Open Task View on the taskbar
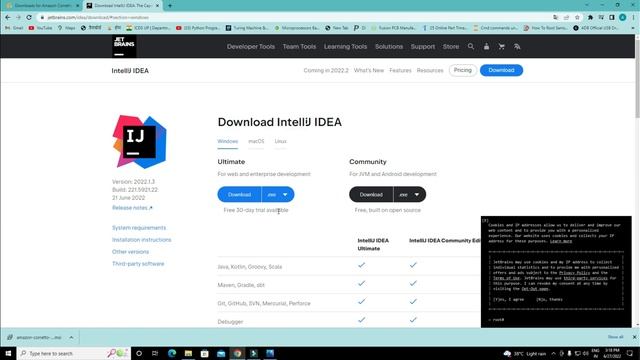The width and height of the screenshot is (640, 360). [x=155, y=353]
